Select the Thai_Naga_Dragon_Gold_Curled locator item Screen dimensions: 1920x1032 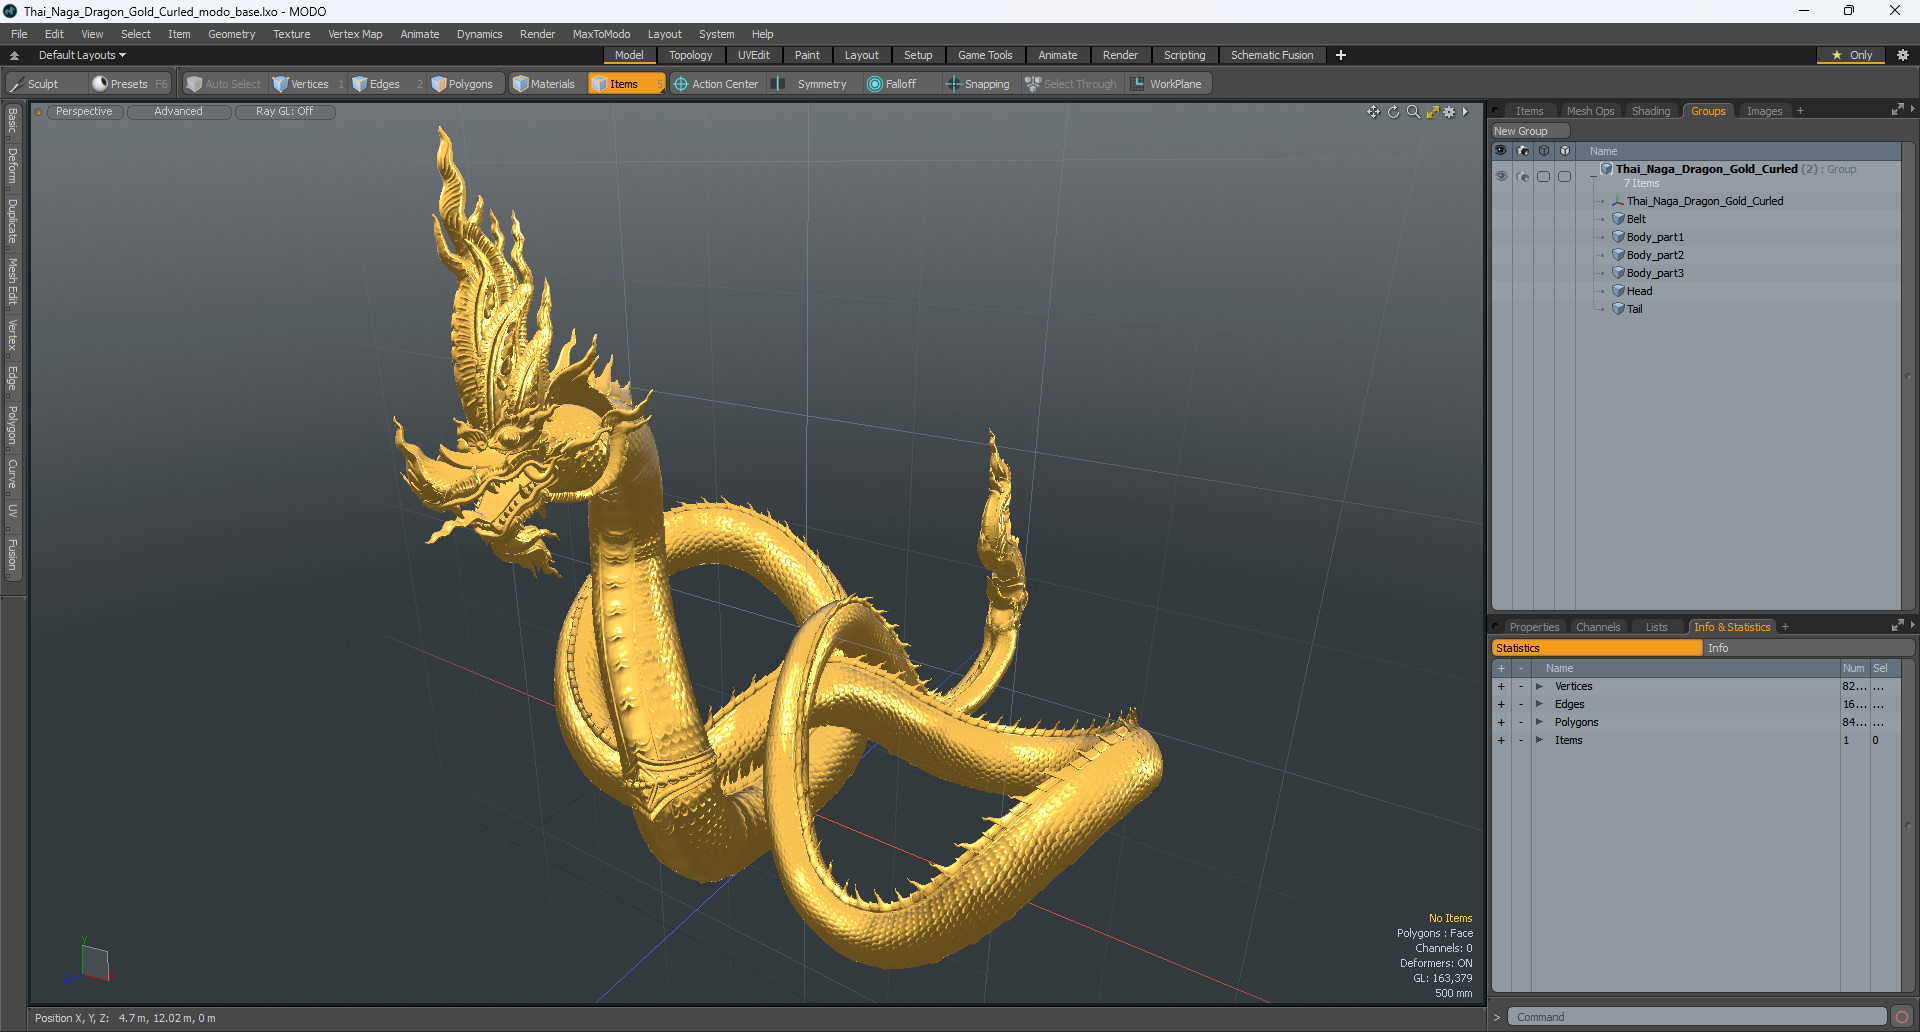1705,201
